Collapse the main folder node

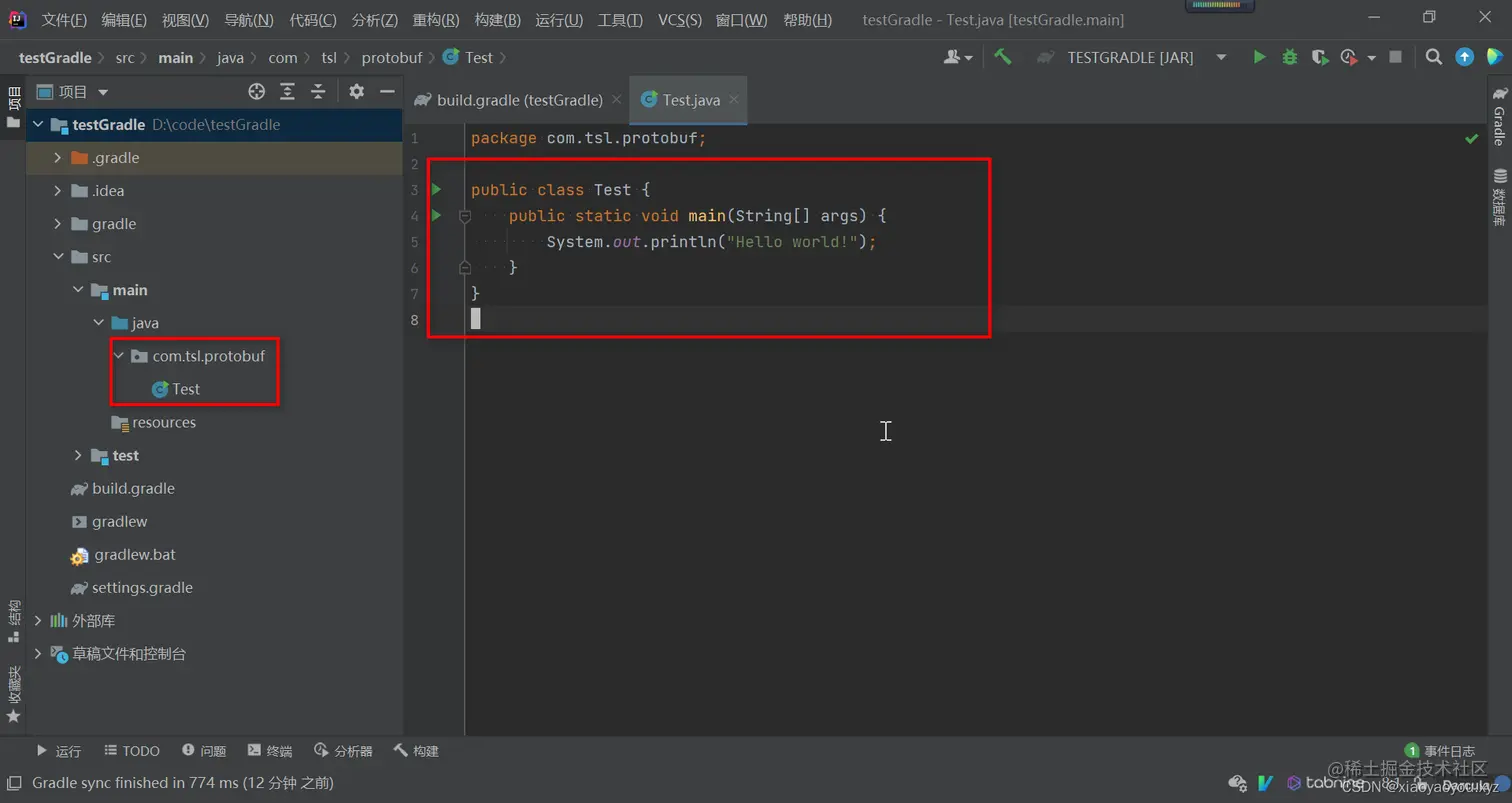tap(77, 290)
